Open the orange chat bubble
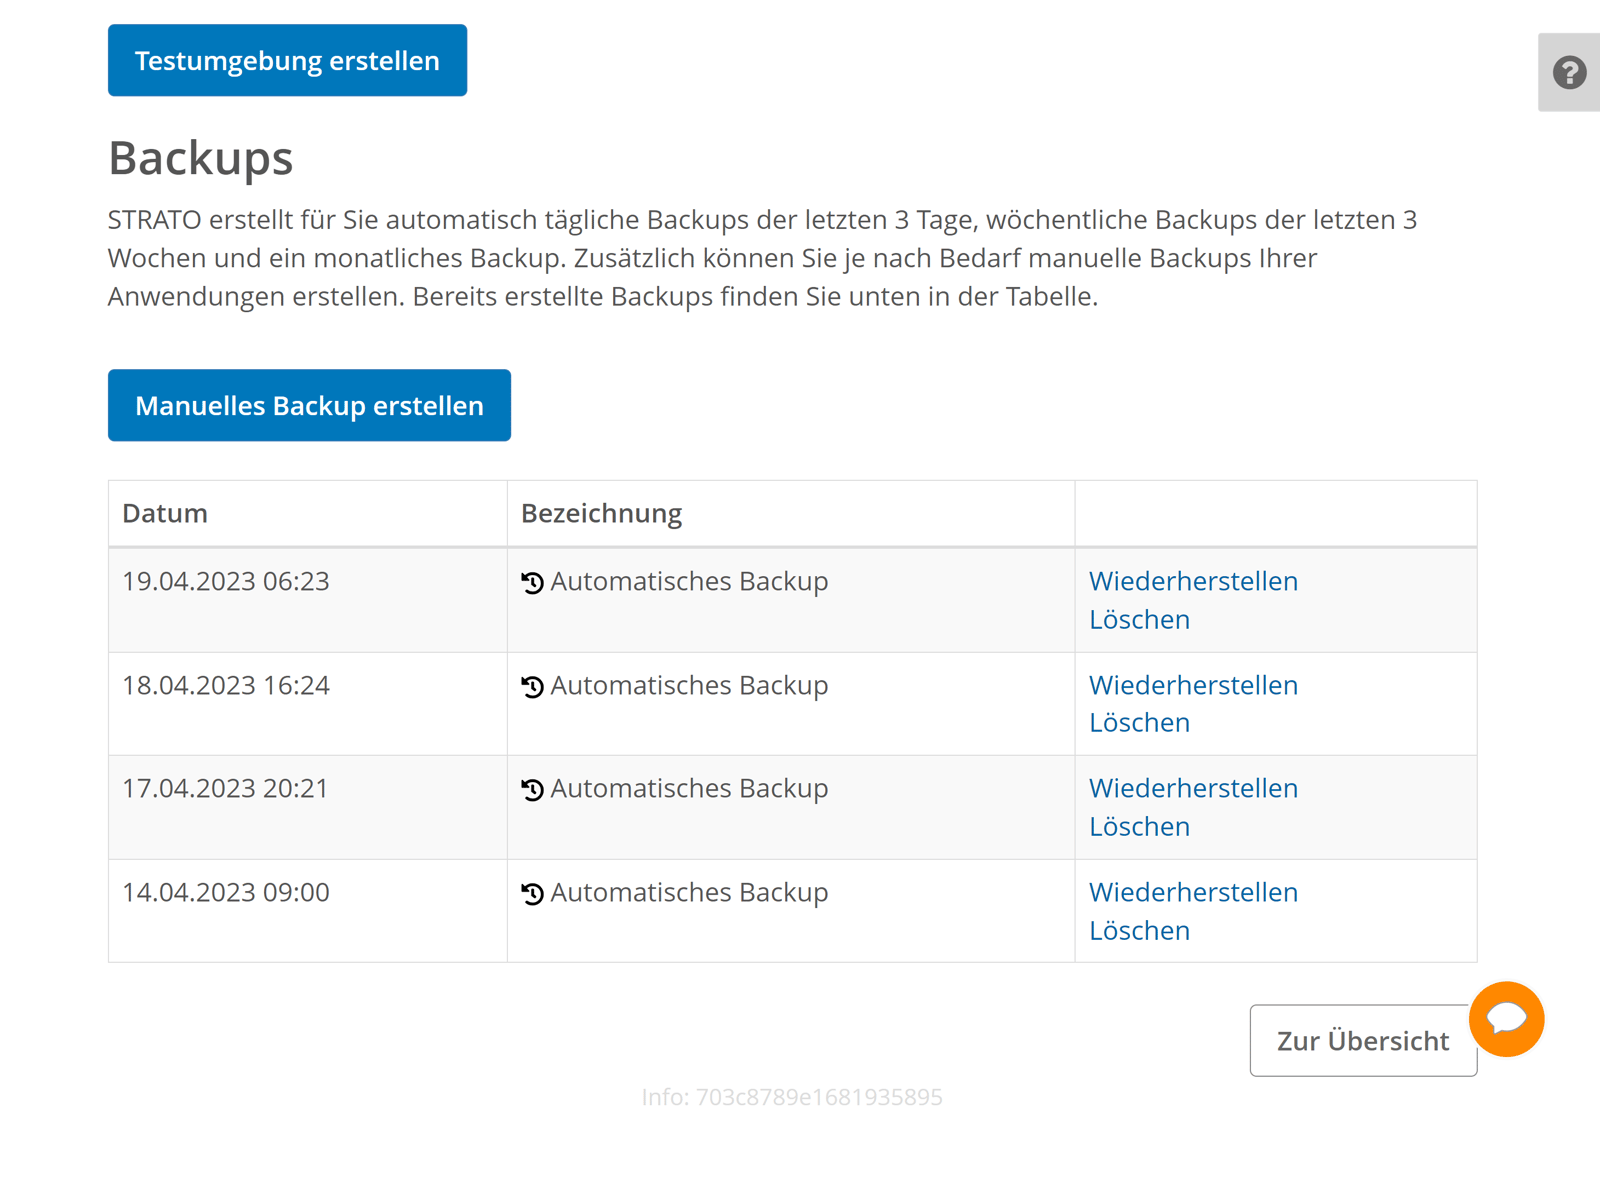The width and height of the screenshot is (1600, 1183). (x=1506, y=1019)
